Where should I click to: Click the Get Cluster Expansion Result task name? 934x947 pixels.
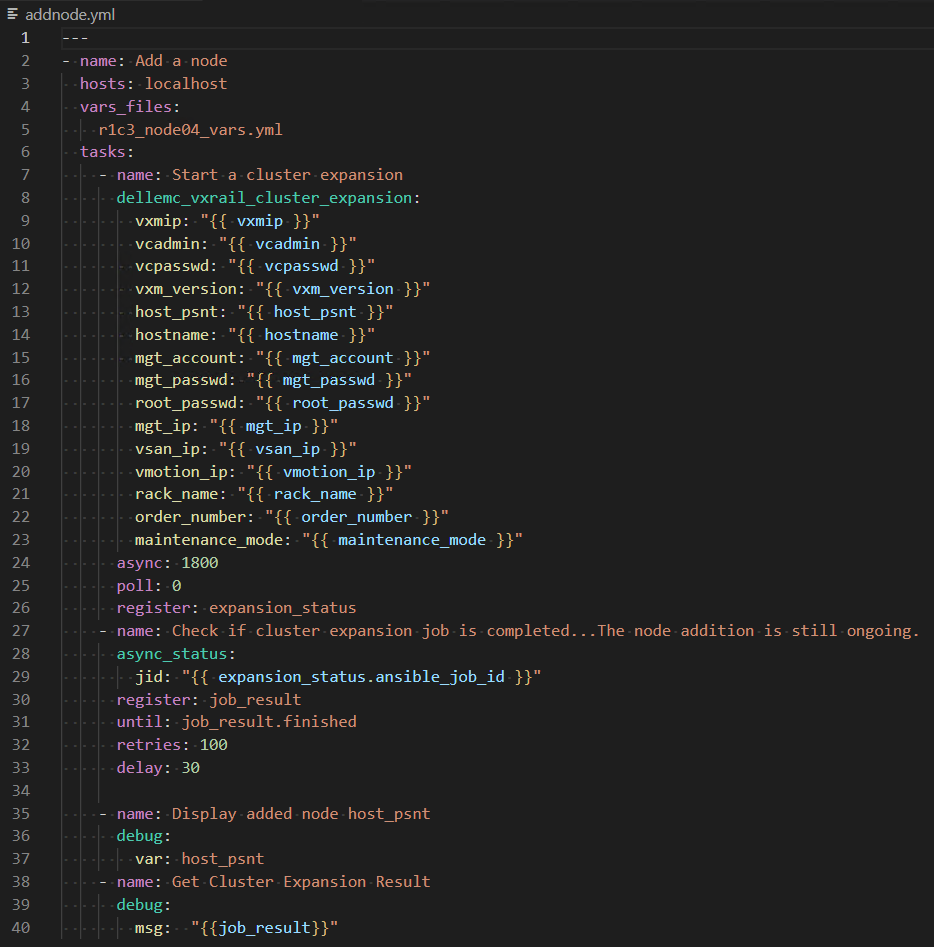point(301,882)
